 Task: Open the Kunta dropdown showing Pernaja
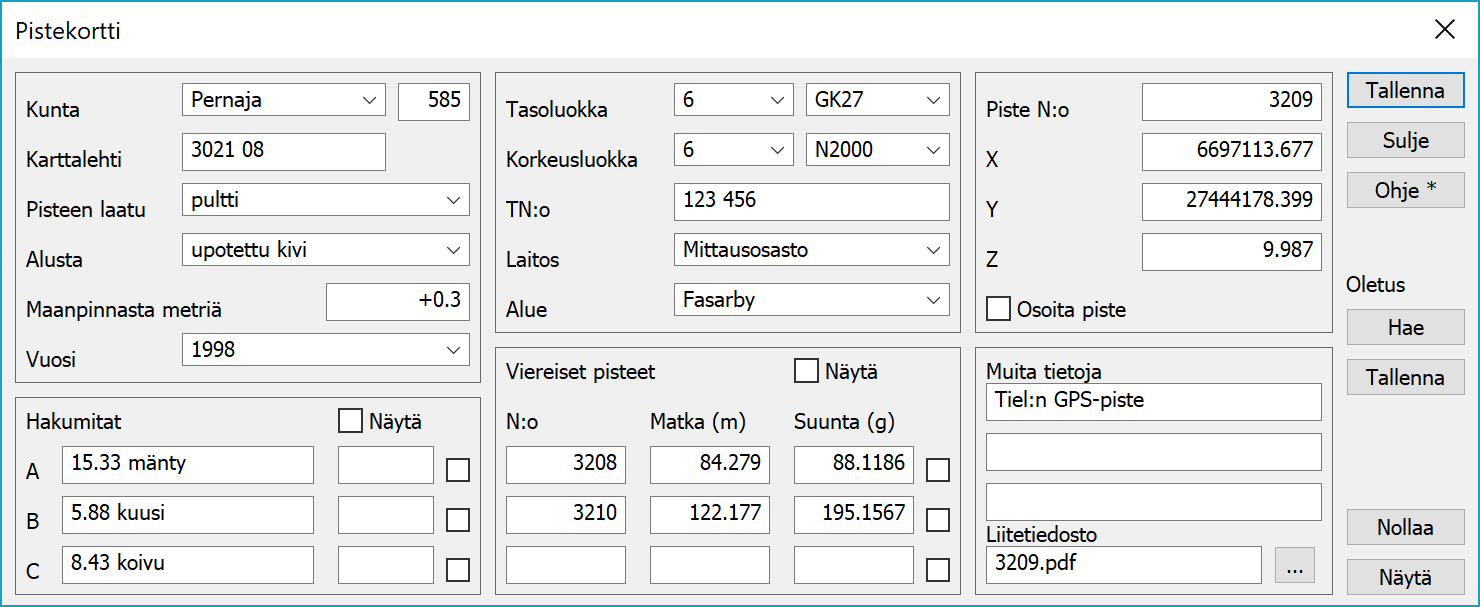click(x=284, y=100)
